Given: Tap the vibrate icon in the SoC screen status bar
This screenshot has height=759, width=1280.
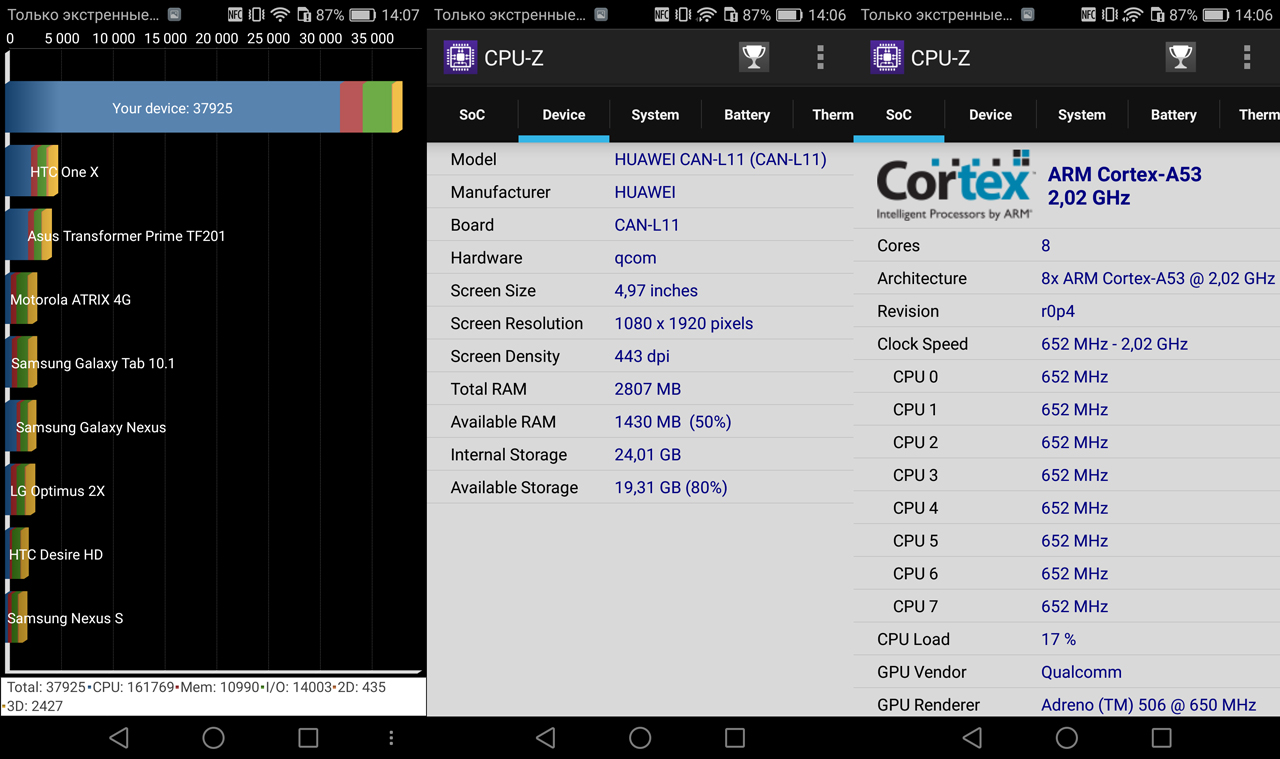Looking at the screenshot, I should point(1110,15).
